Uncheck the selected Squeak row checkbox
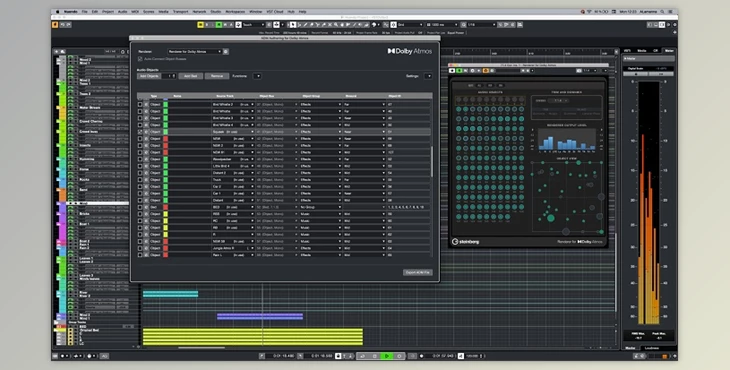This screenshot has height=370, width=730. (x=140, y=132)
